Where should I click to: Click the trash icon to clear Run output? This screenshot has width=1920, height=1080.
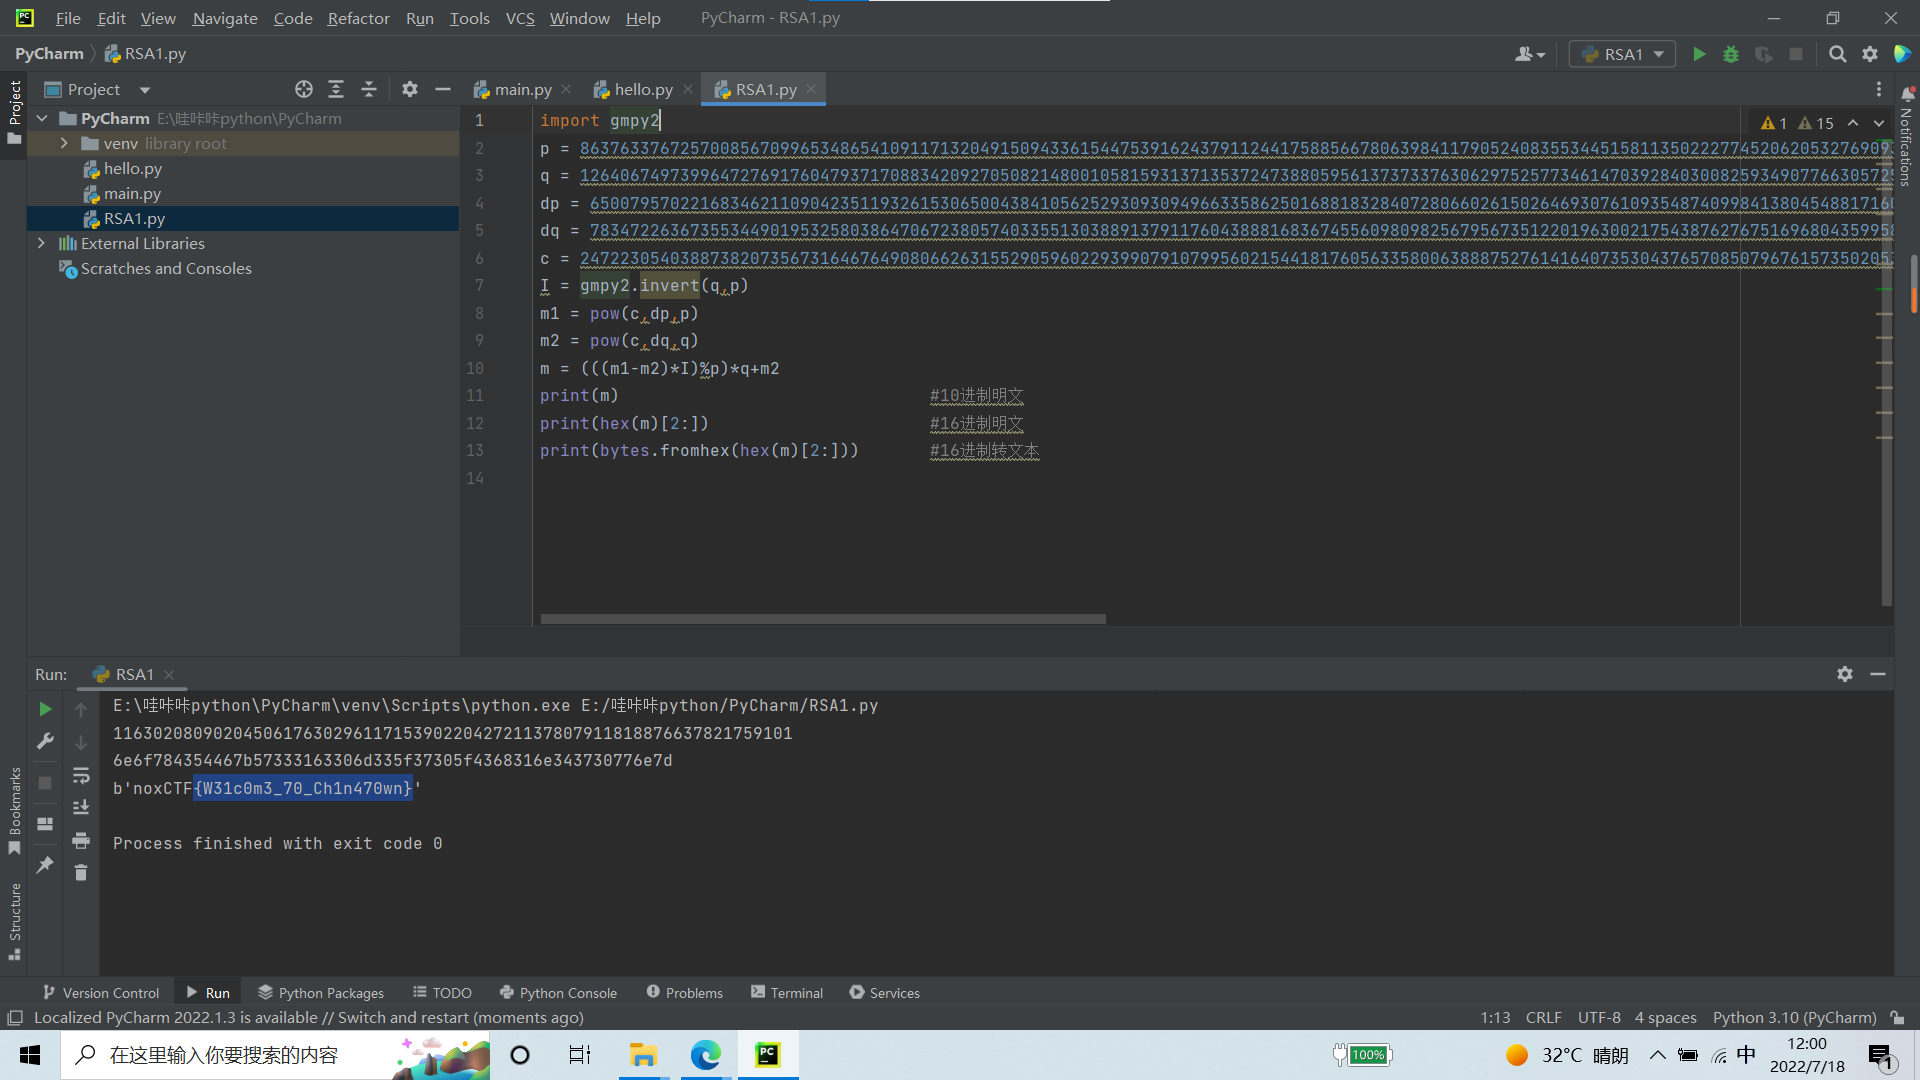(x=81, y=873)
